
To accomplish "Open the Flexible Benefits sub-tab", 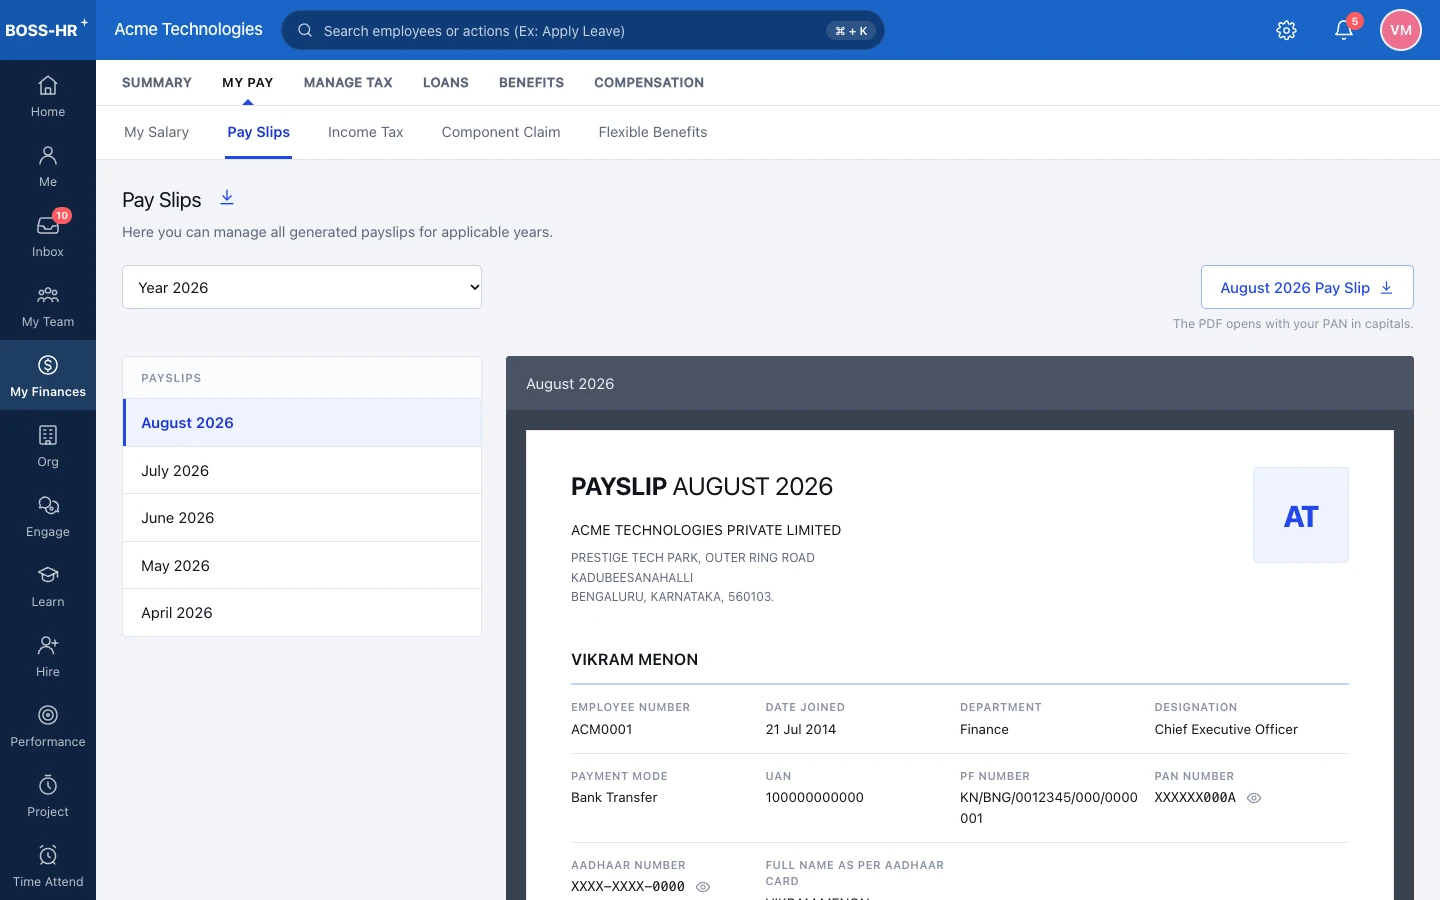I will point(653,132).
